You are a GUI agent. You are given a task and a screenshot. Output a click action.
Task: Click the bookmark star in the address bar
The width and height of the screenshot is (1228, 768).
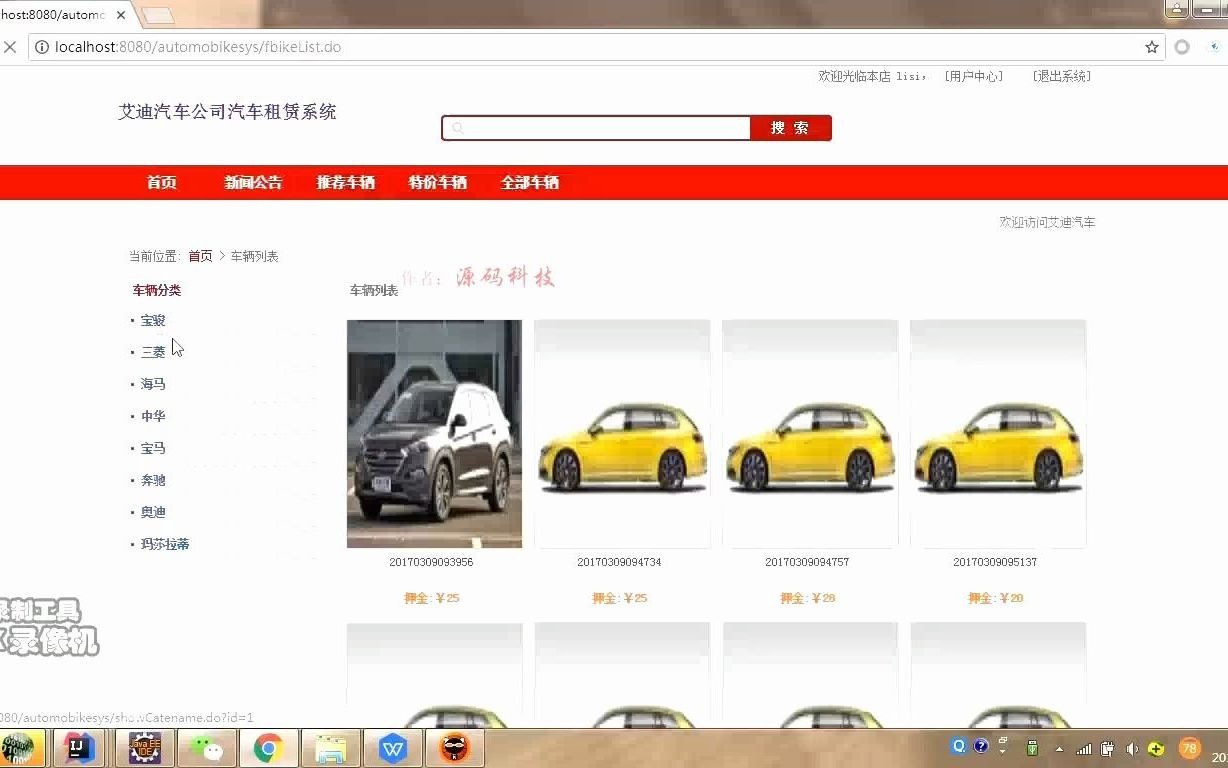click(x=1152, y=46)
